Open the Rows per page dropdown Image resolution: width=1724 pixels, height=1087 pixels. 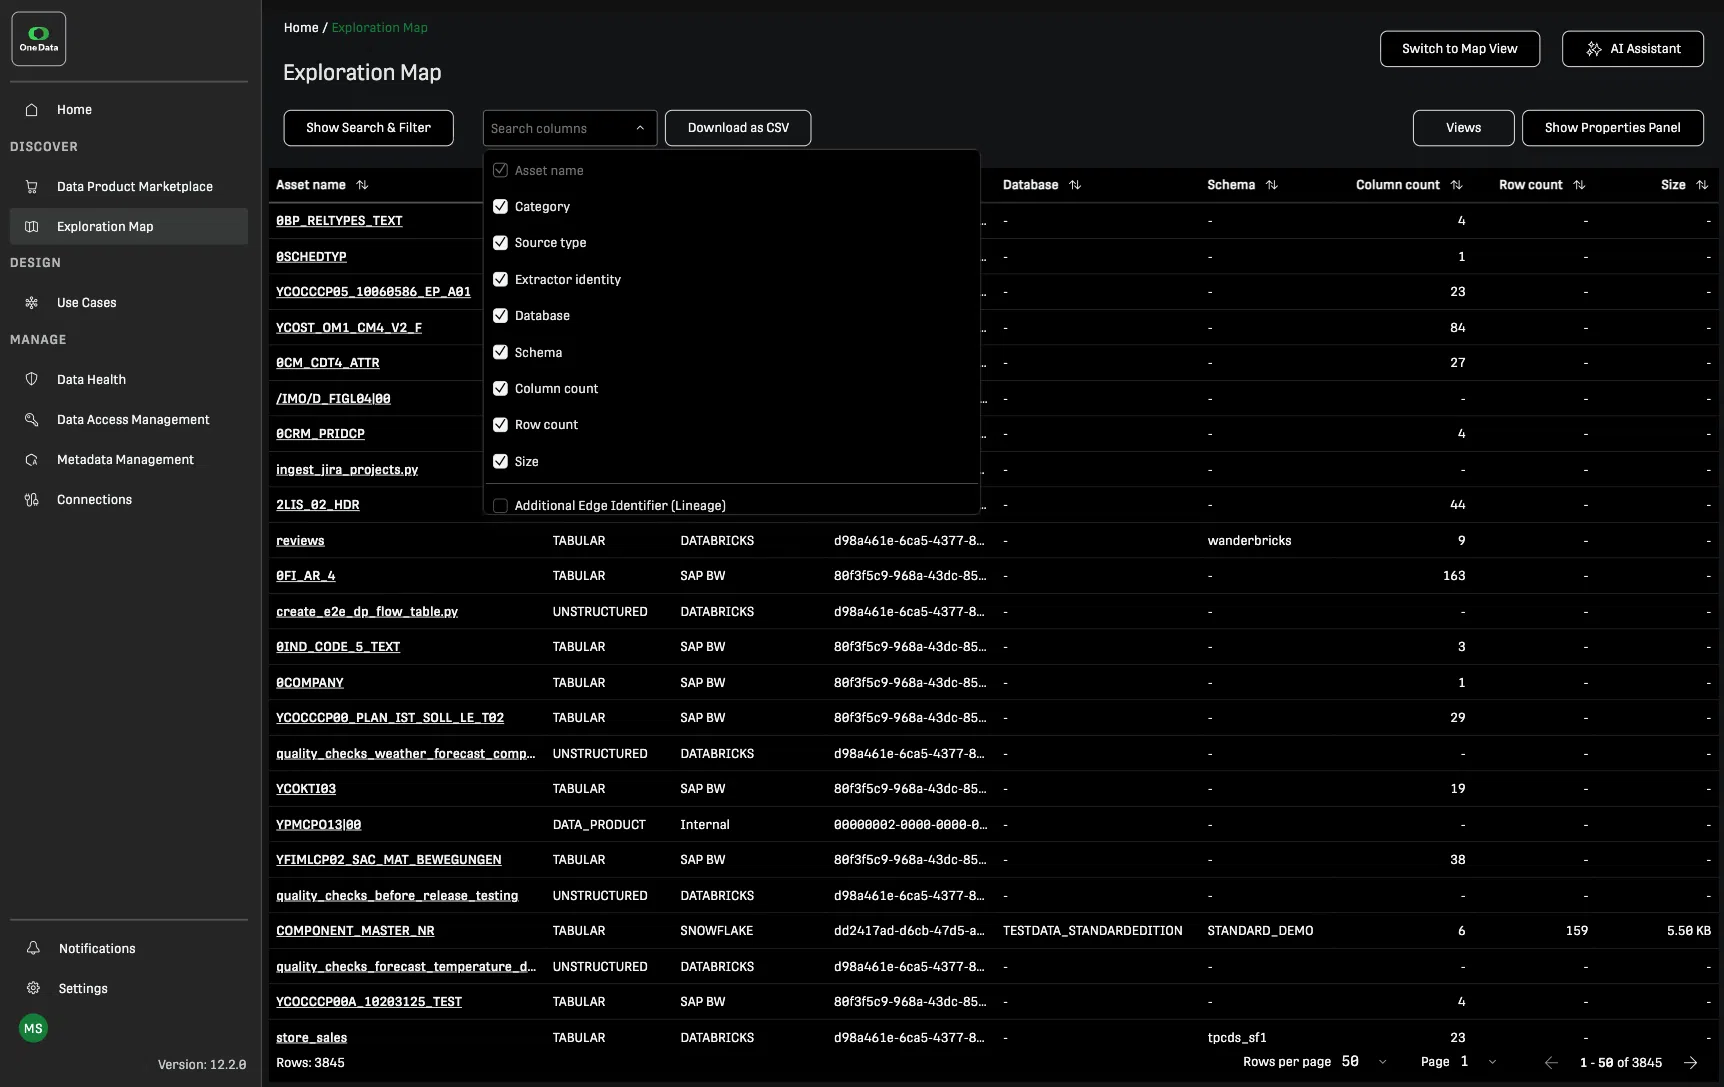coord(1366,1062)
